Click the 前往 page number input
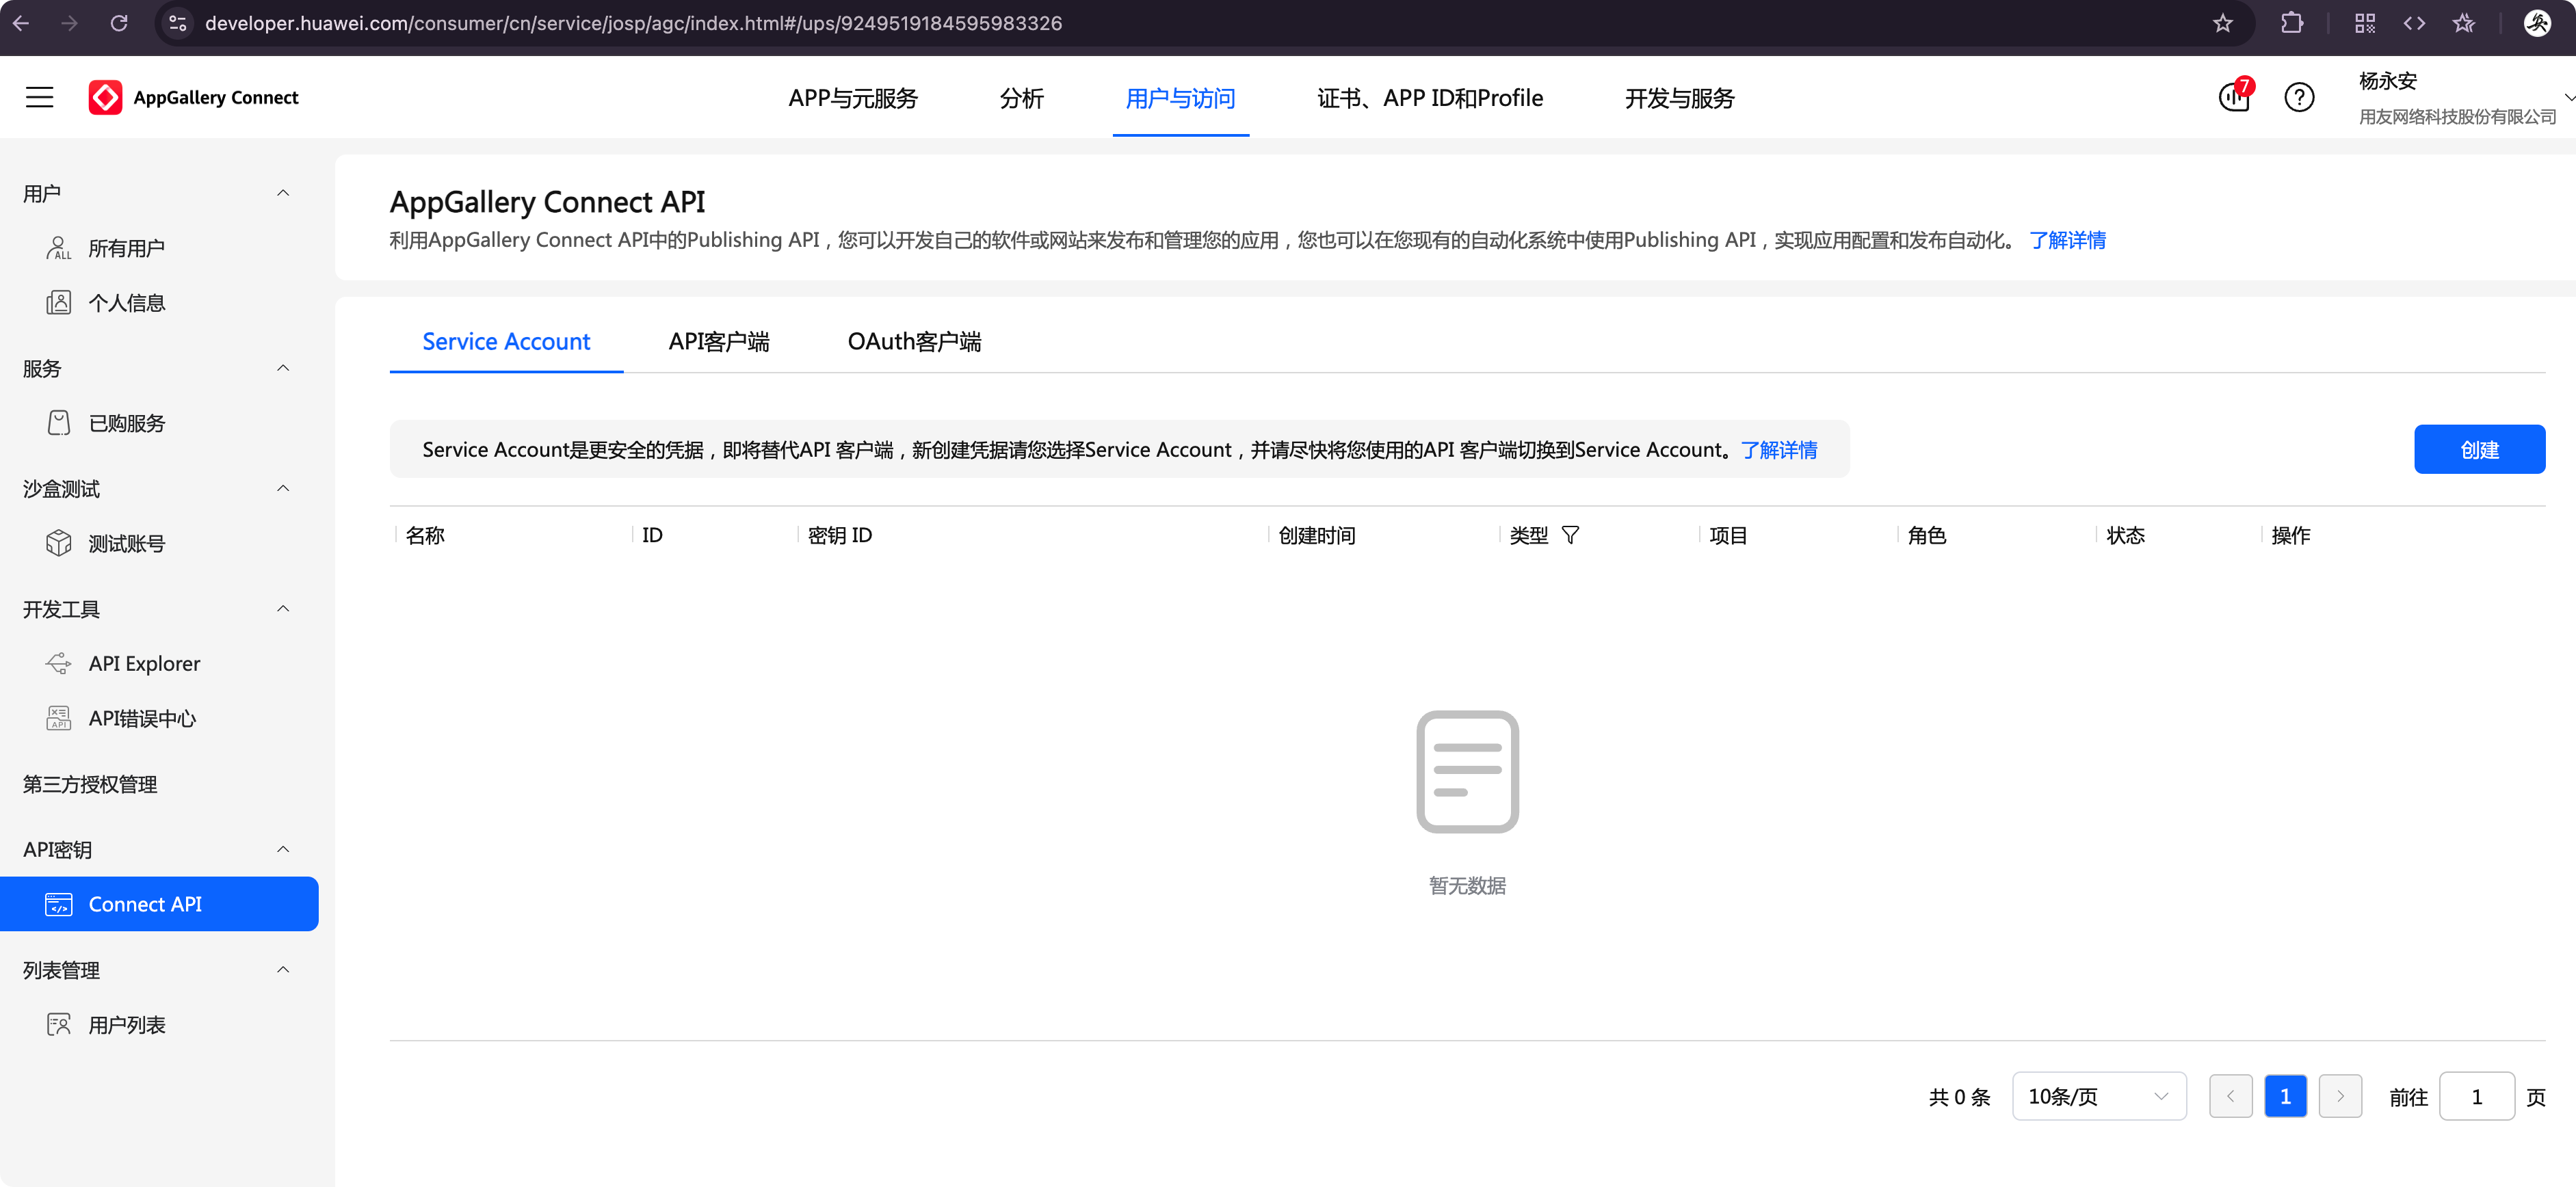Image resolution: width=2576 pixels, height=1187 pixels. 2477,1096
